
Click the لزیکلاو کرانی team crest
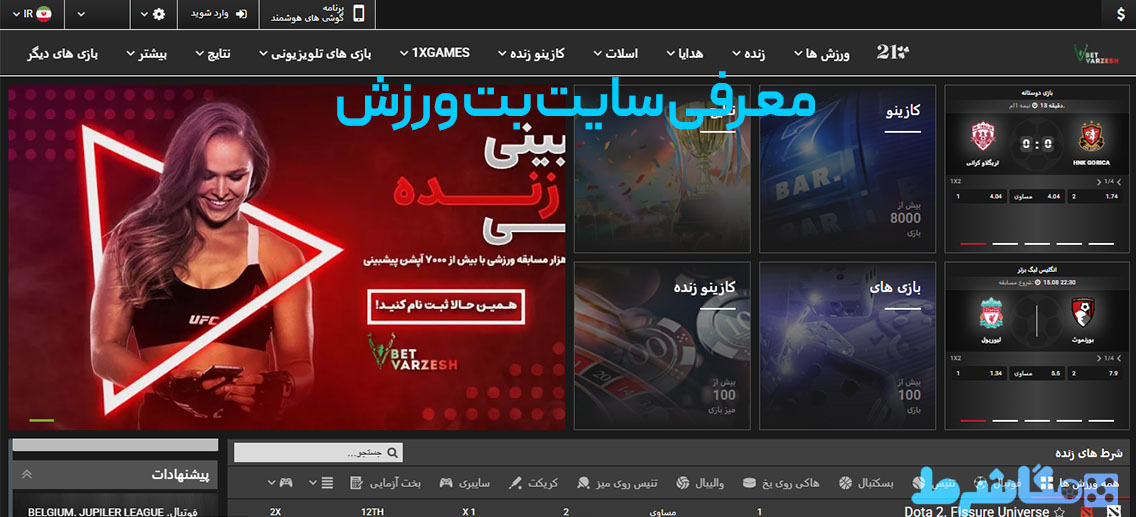click(x=985, y=135)
